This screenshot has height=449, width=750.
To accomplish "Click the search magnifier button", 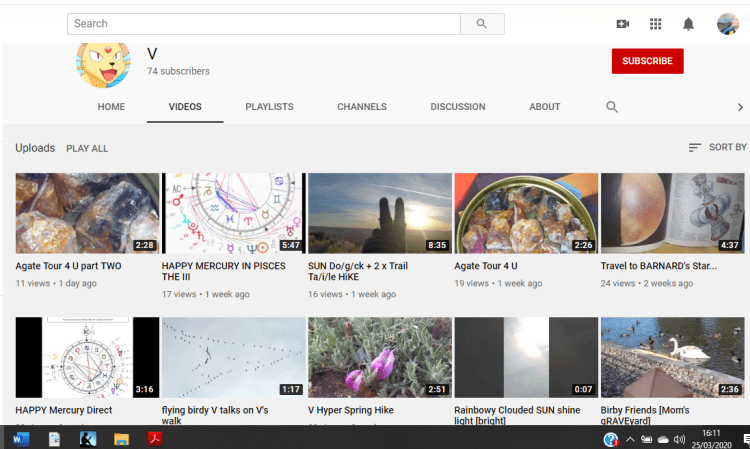I will tap(482, 24).
